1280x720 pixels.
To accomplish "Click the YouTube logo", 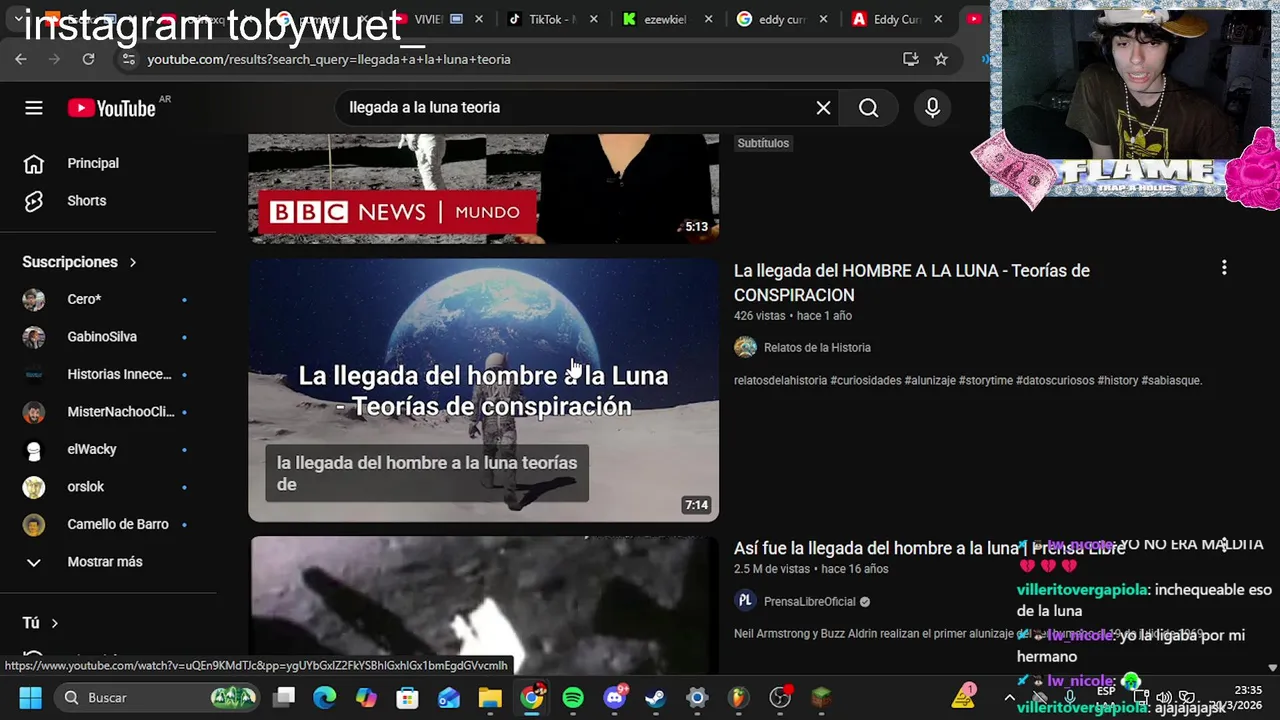I will [111, 108].
